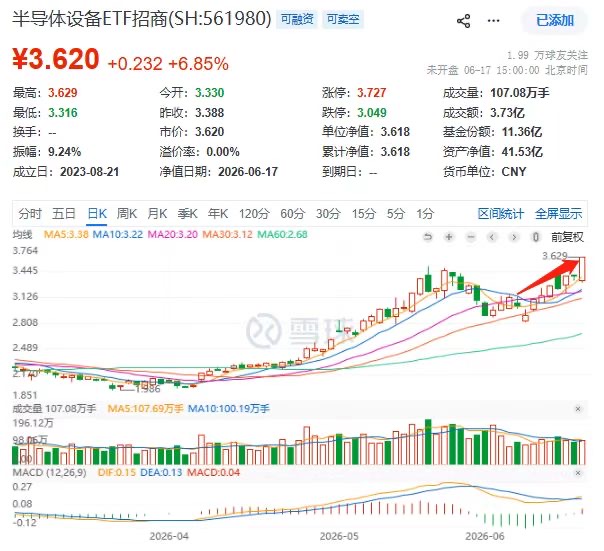Click the 最低 3.316 value
Screen dimensions: 604x551
(x=62, y=113)
